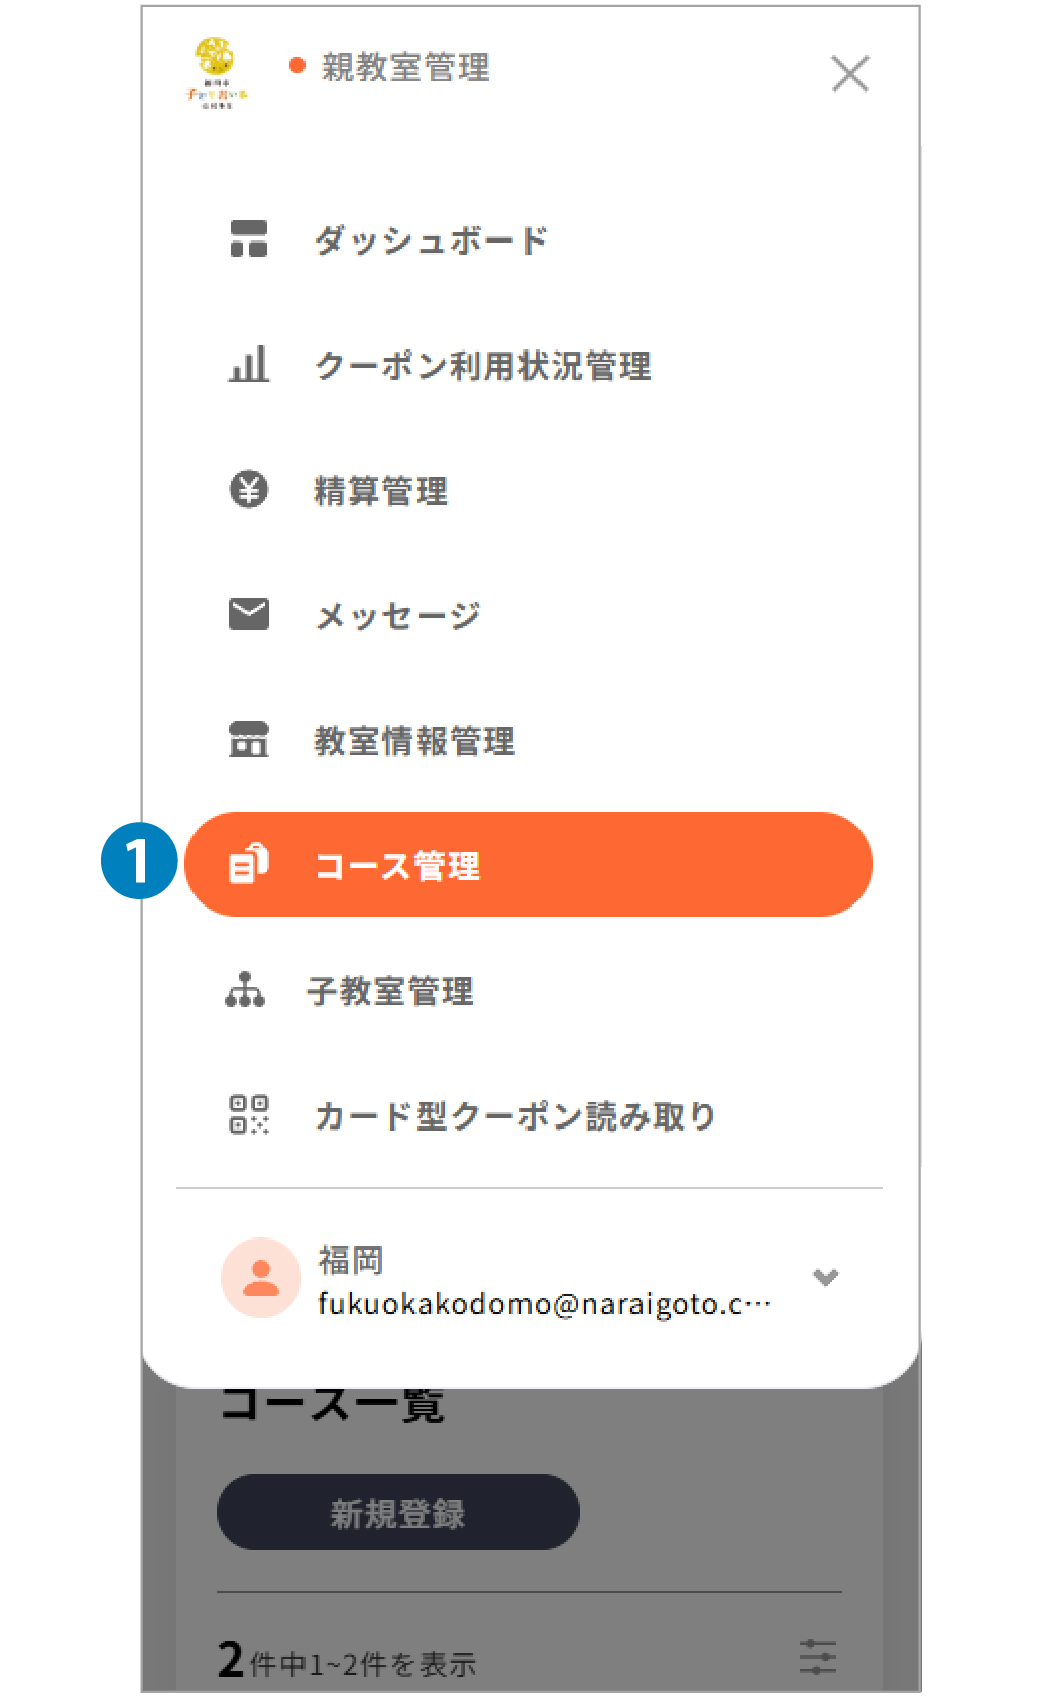Screen dimensions: 1061x1697
Task: Expand the 福岡 account chevron
Action: click(825, 1277)
